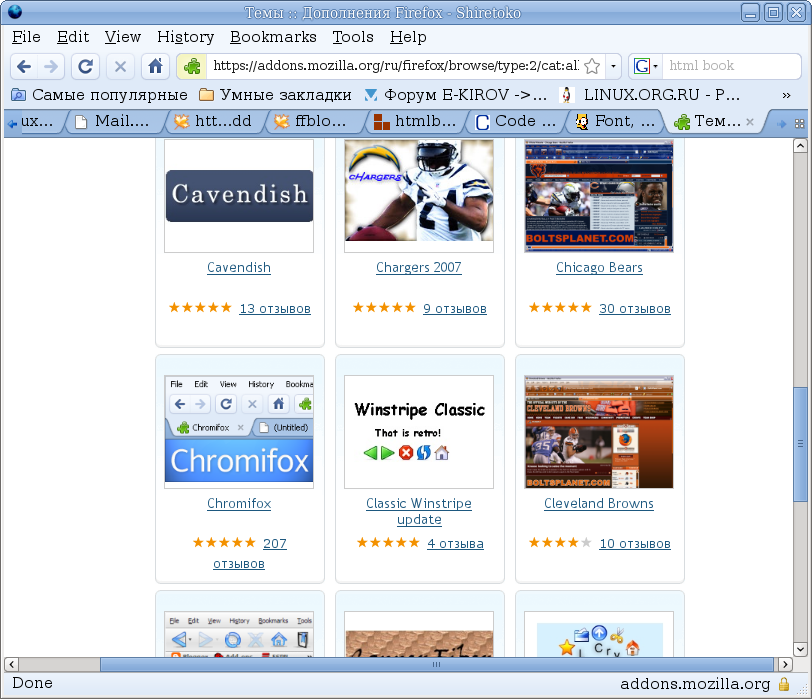Click the Chromifox theme preview image

coord(239,432)
